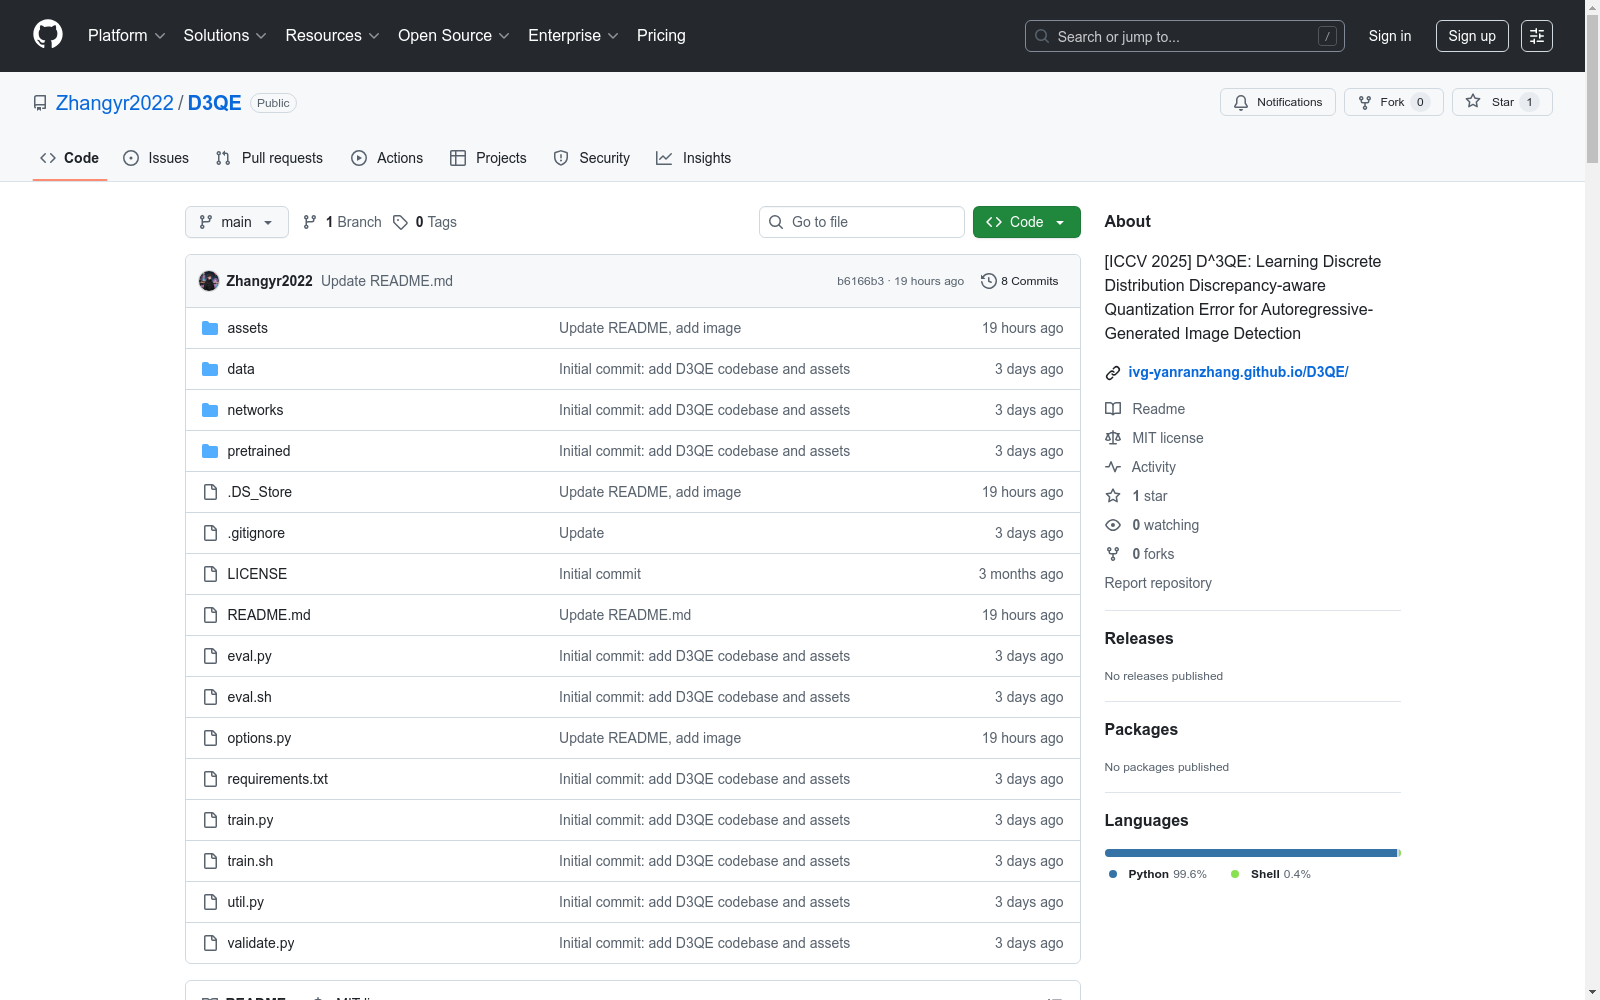Image resolution: width=1600 pixels, height=1000 pixels.
Task: Focus the Search or jump to field
Action: [1185, 36]
